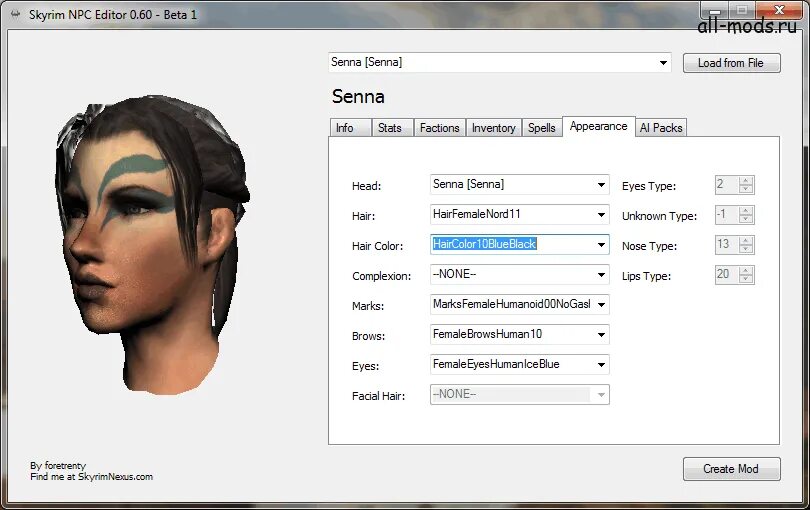Decrease the Unknown Type value
The width and height of the screenshot is (810, 510).
745,219
